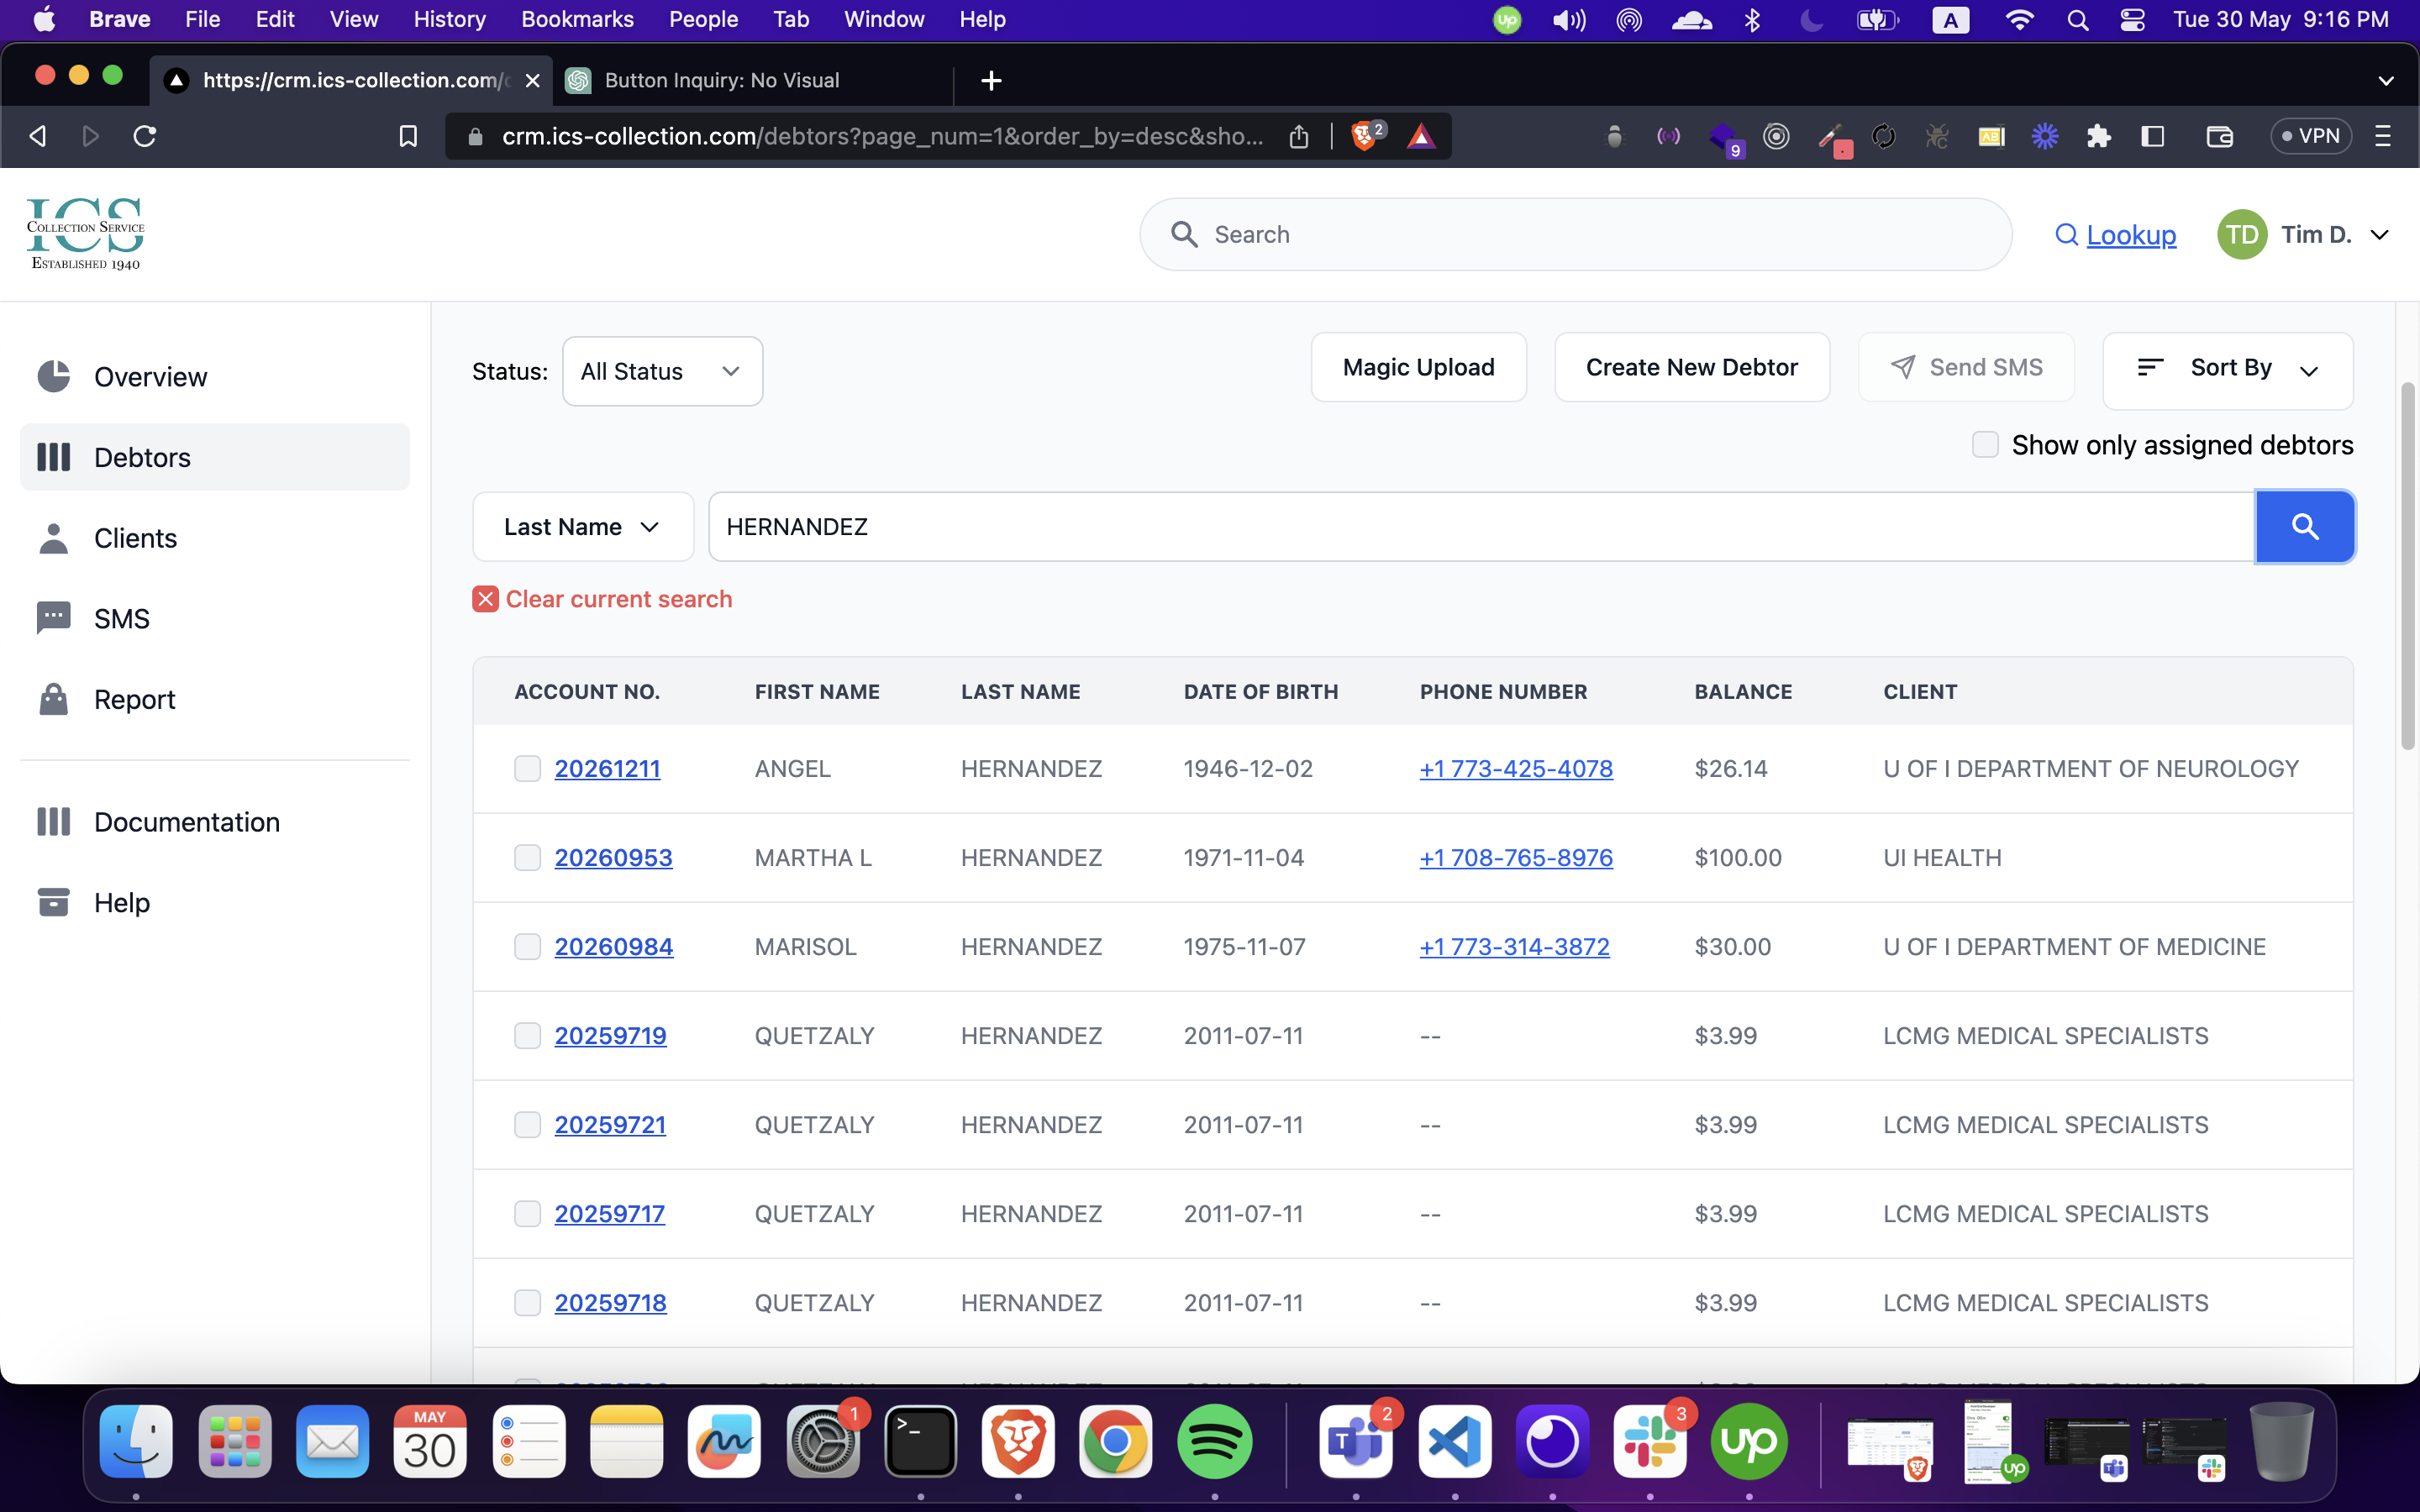Expand the Last Name filter dropdown
Screen dimensions: 2420x1512
(582, 527)
